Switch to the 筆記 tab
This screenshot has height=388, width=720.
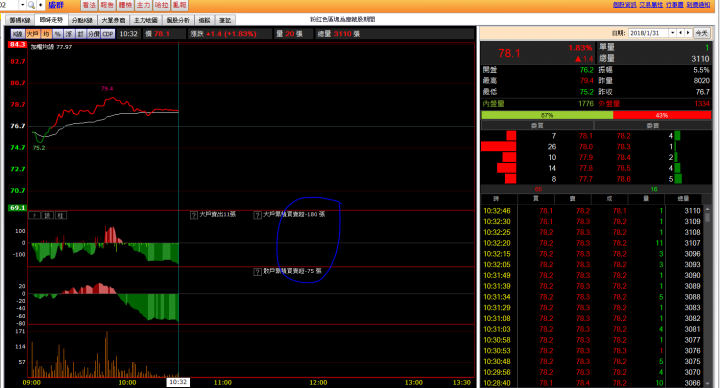[225, 20]
